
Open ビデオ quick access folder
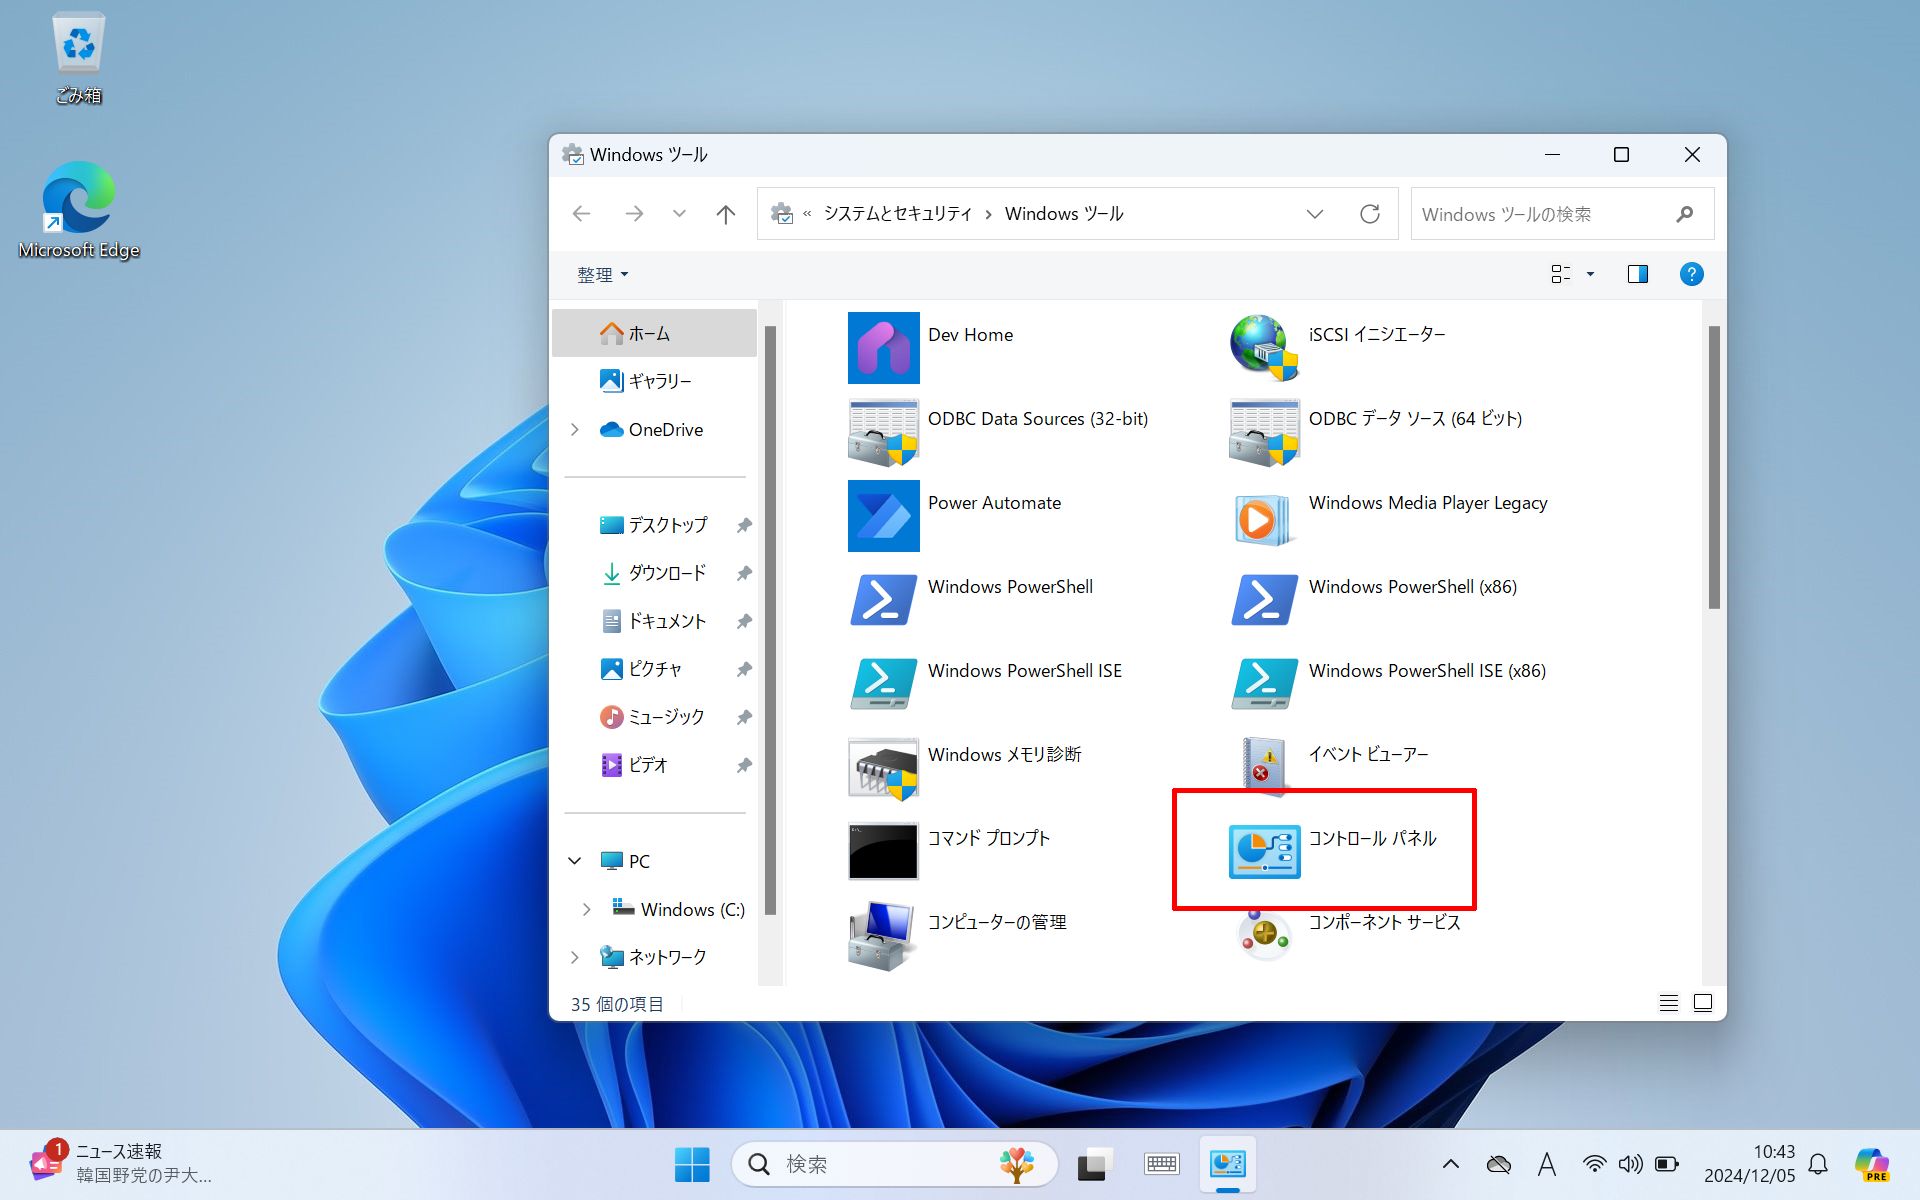654,765
